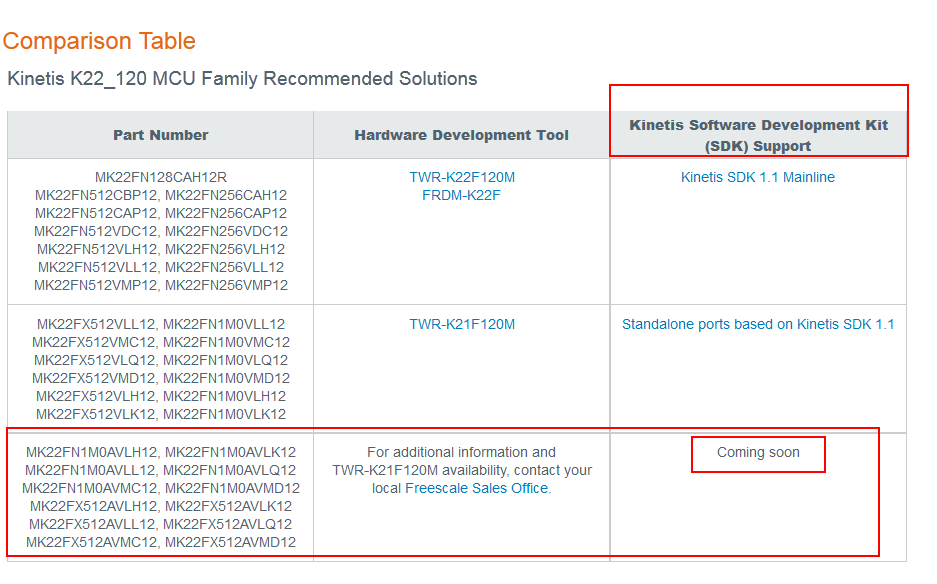The width and height of the screenshot is (937, 584).
Task: Click part number MK22FN128CAH12R
Action: (161, 177)
